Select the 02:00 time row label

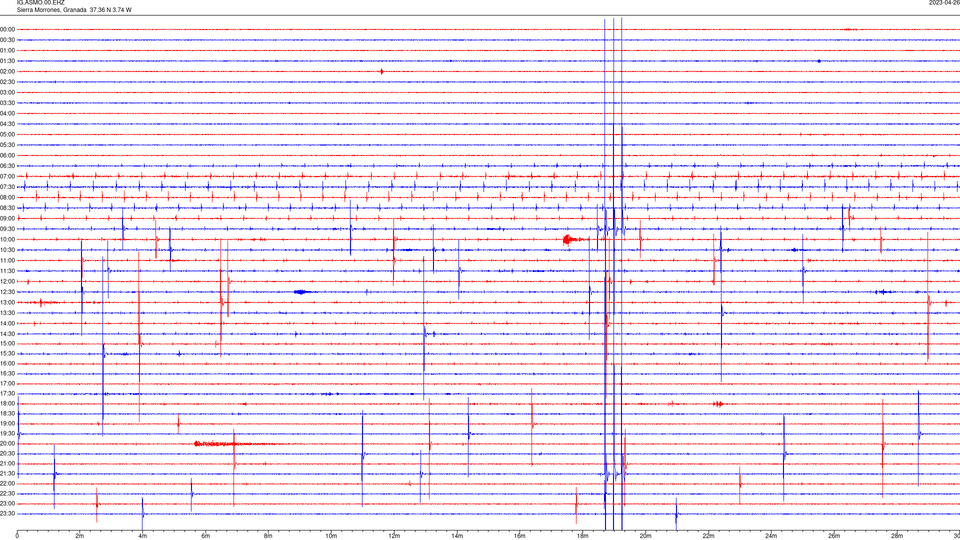click(8, 72)
